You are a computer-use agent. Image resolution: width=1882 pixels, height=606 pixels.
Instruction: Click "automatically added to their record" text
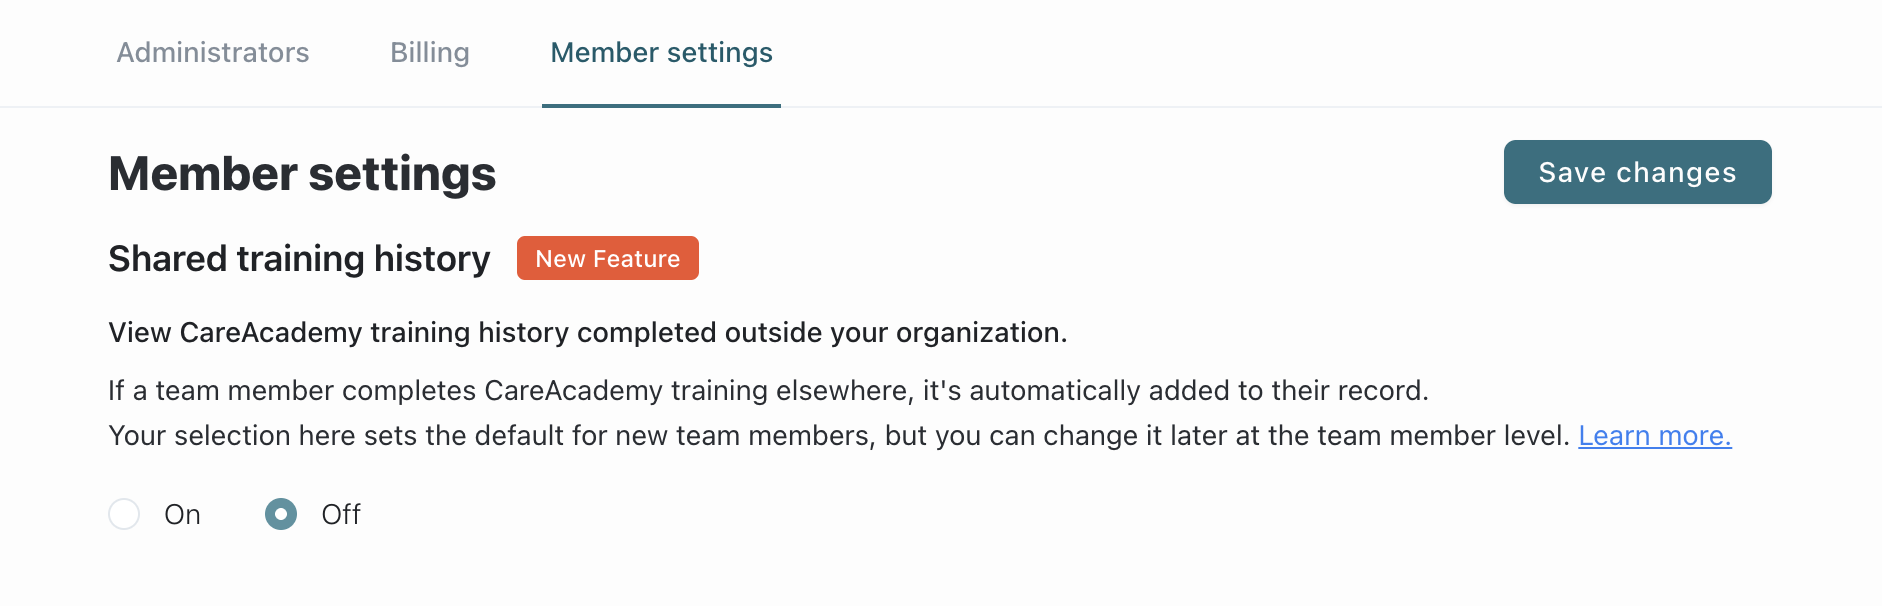[x=1198, y=391]
